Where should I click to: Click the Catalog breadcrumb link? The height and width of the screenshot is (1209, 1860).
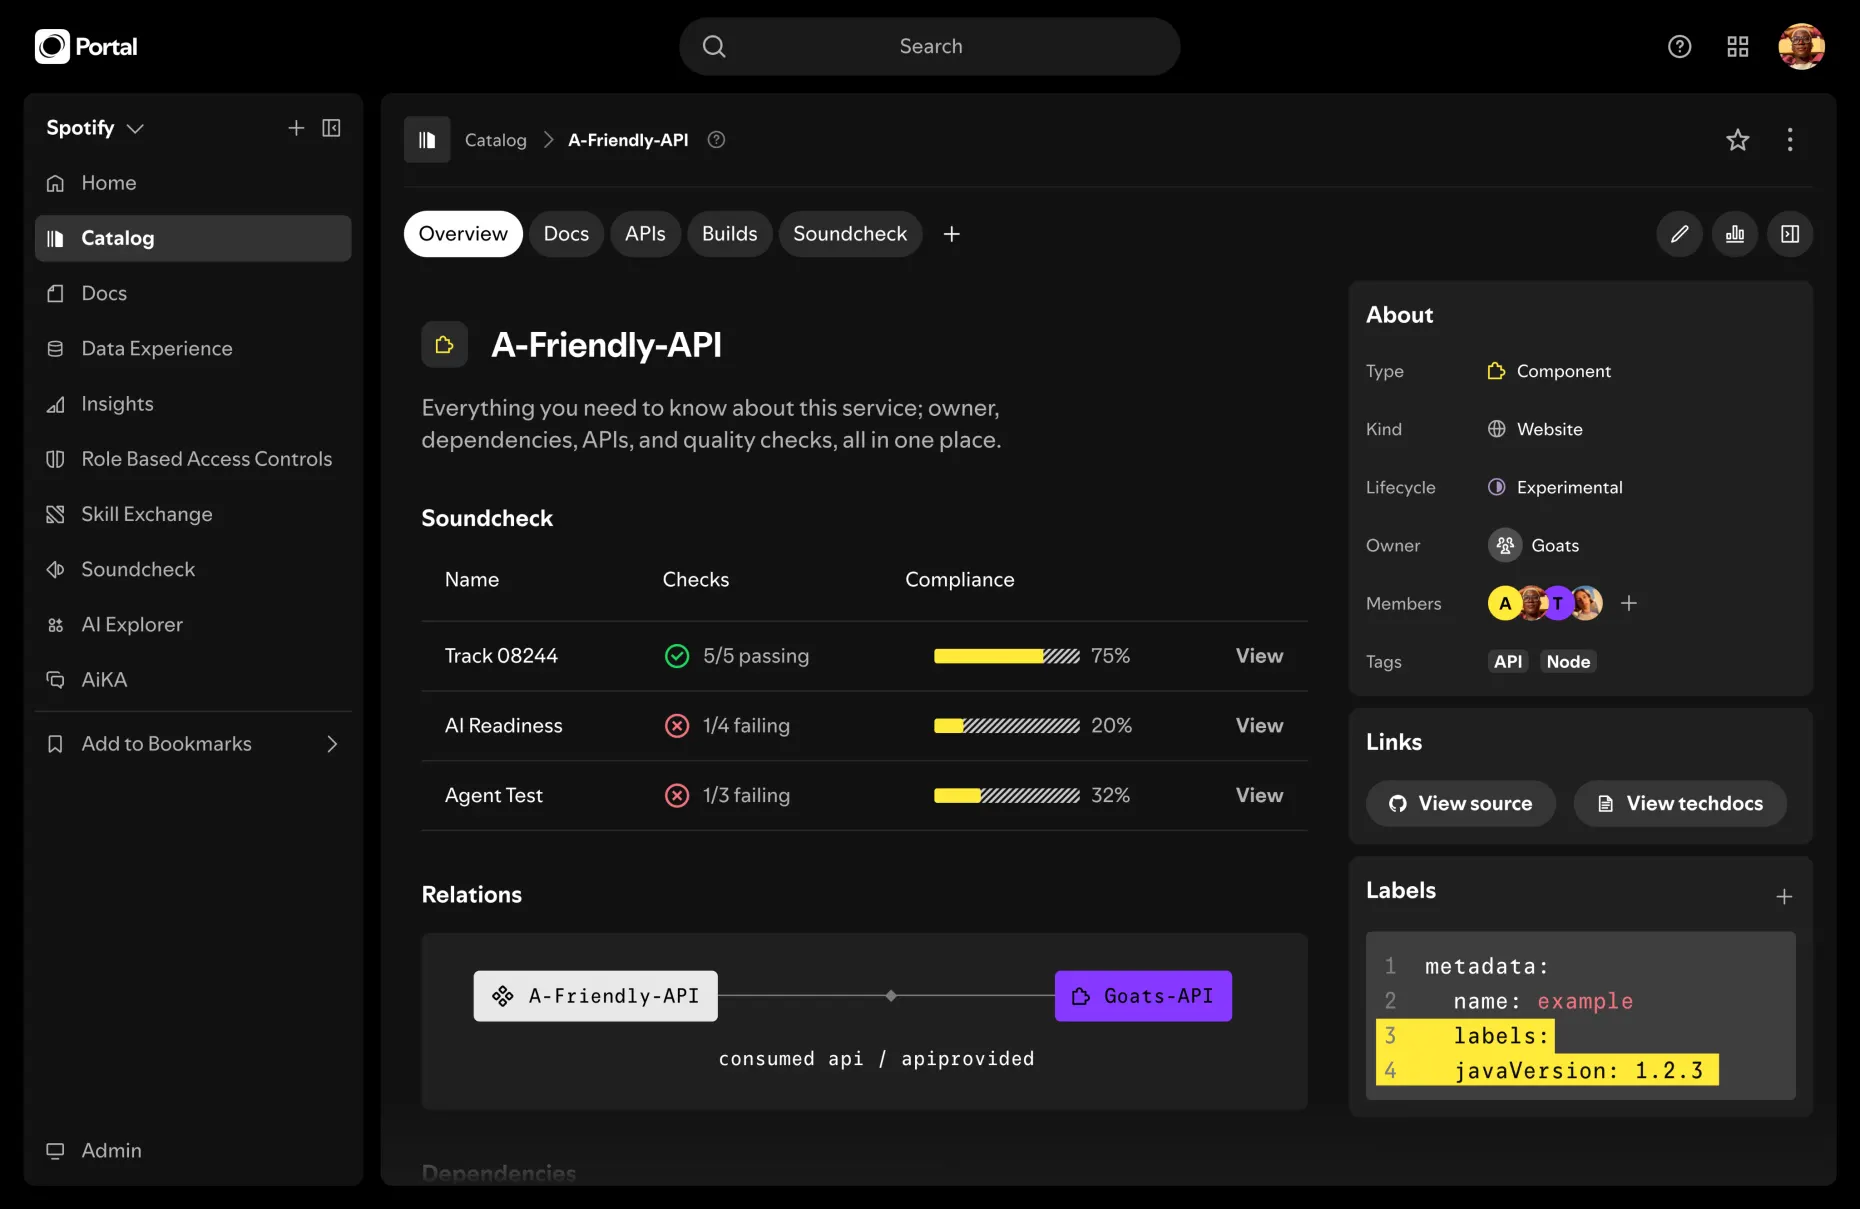point(496,140)
